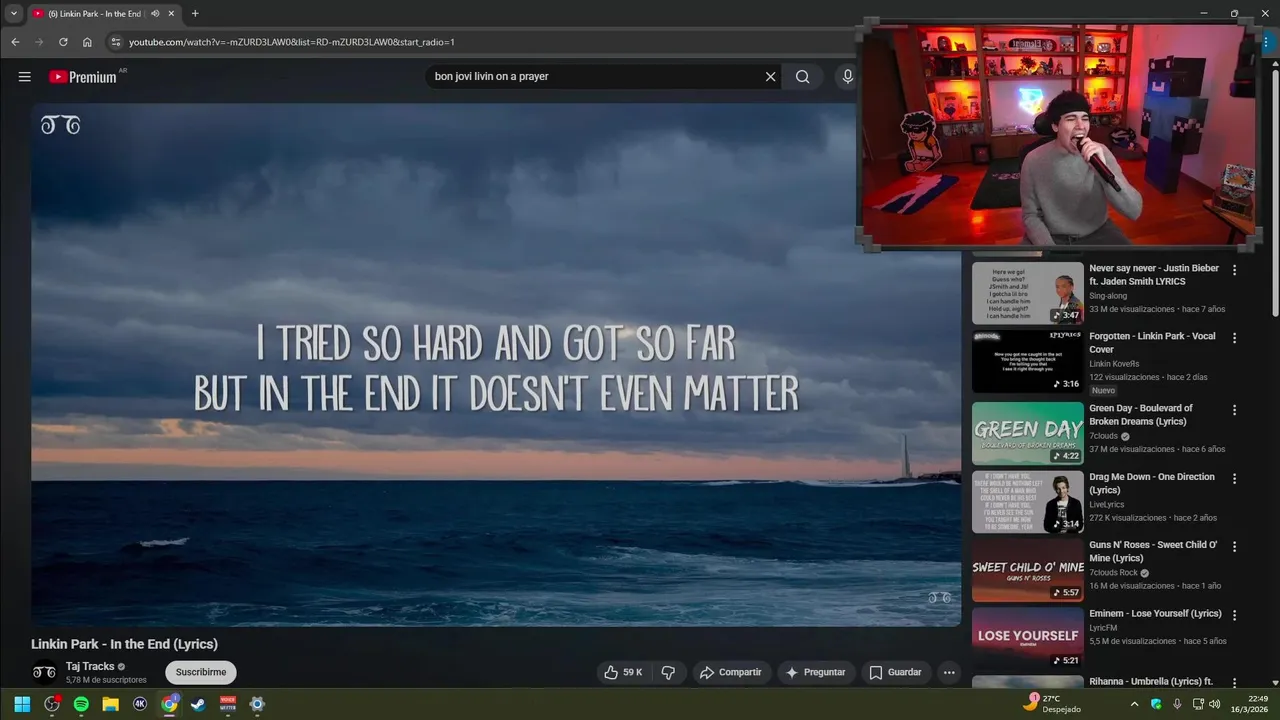Share the video via Compartir

730,672
